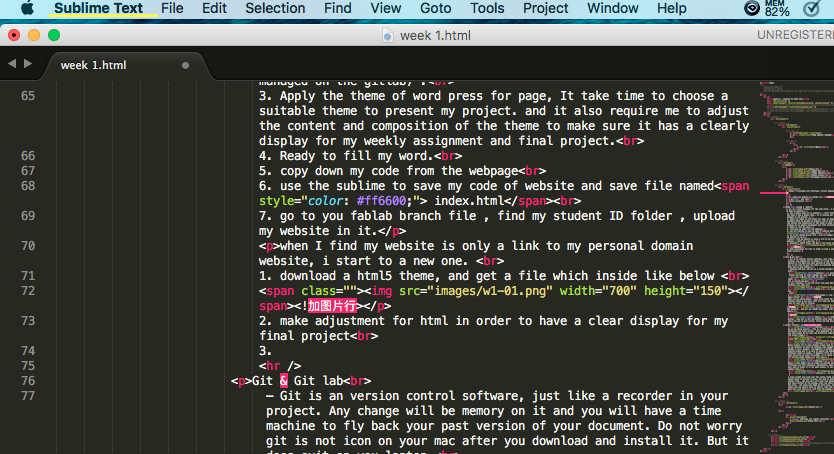
Task: Open the View menu
Action: pyautogui.click(x=386, y=9)
